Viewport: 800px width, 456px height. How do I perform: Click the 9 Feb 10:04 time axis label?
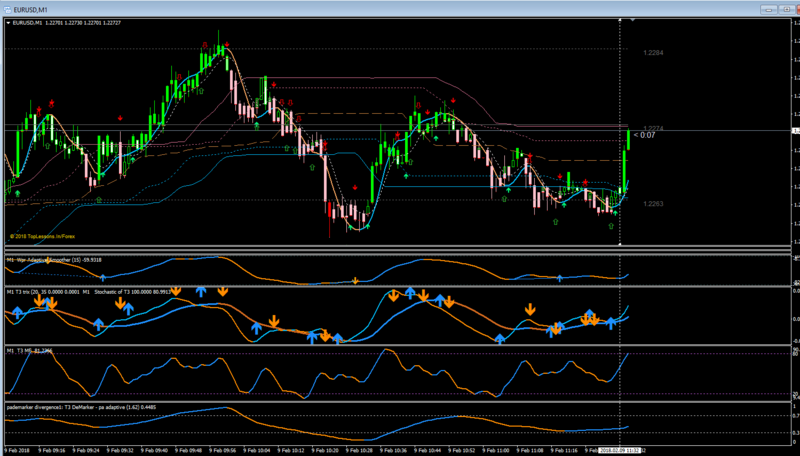click(257, 451)
